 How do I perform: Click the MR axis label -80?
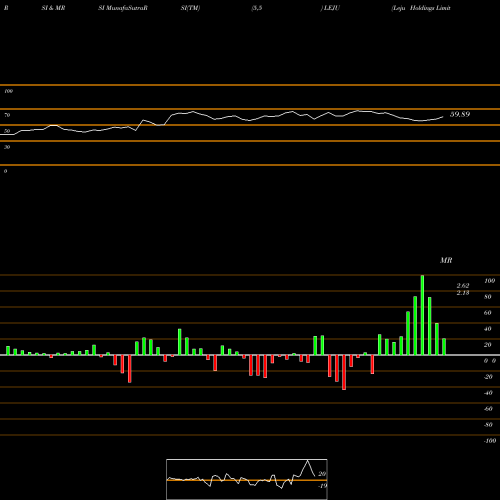tap(488, 425)
